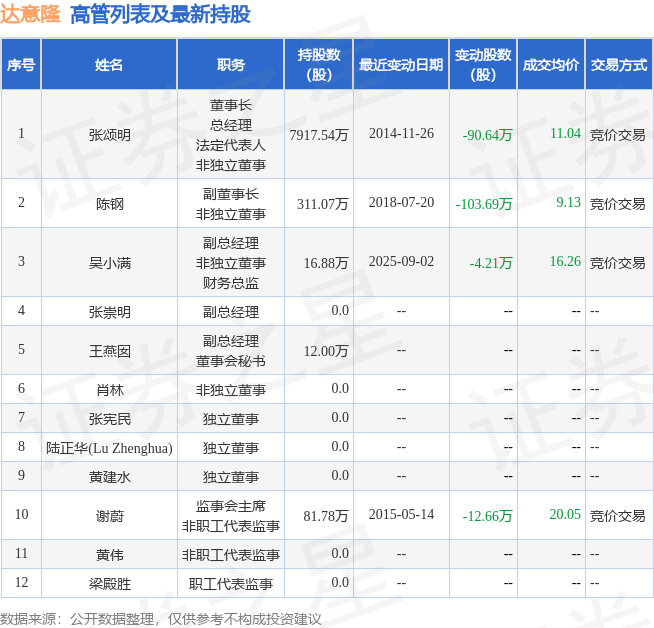
Task: Select the name 张宪民
Action: click(110, 419)
